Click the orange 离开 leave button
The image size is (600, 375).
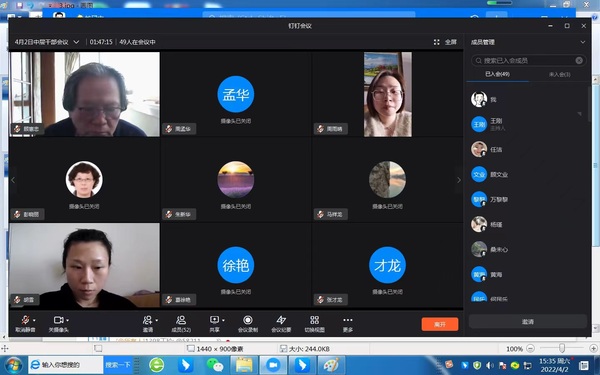pyautogui.click(x=440, y=324)
